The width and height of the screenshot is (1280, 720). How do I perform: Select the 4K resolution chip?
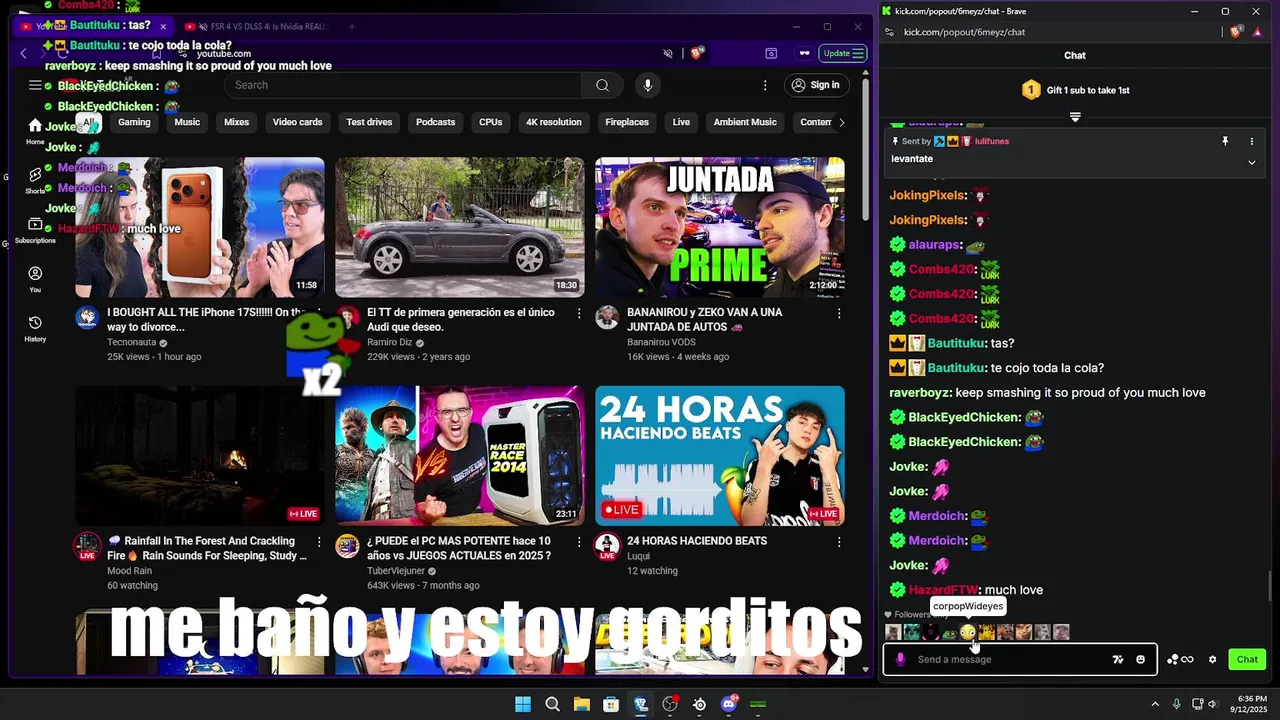coord(553,122)
